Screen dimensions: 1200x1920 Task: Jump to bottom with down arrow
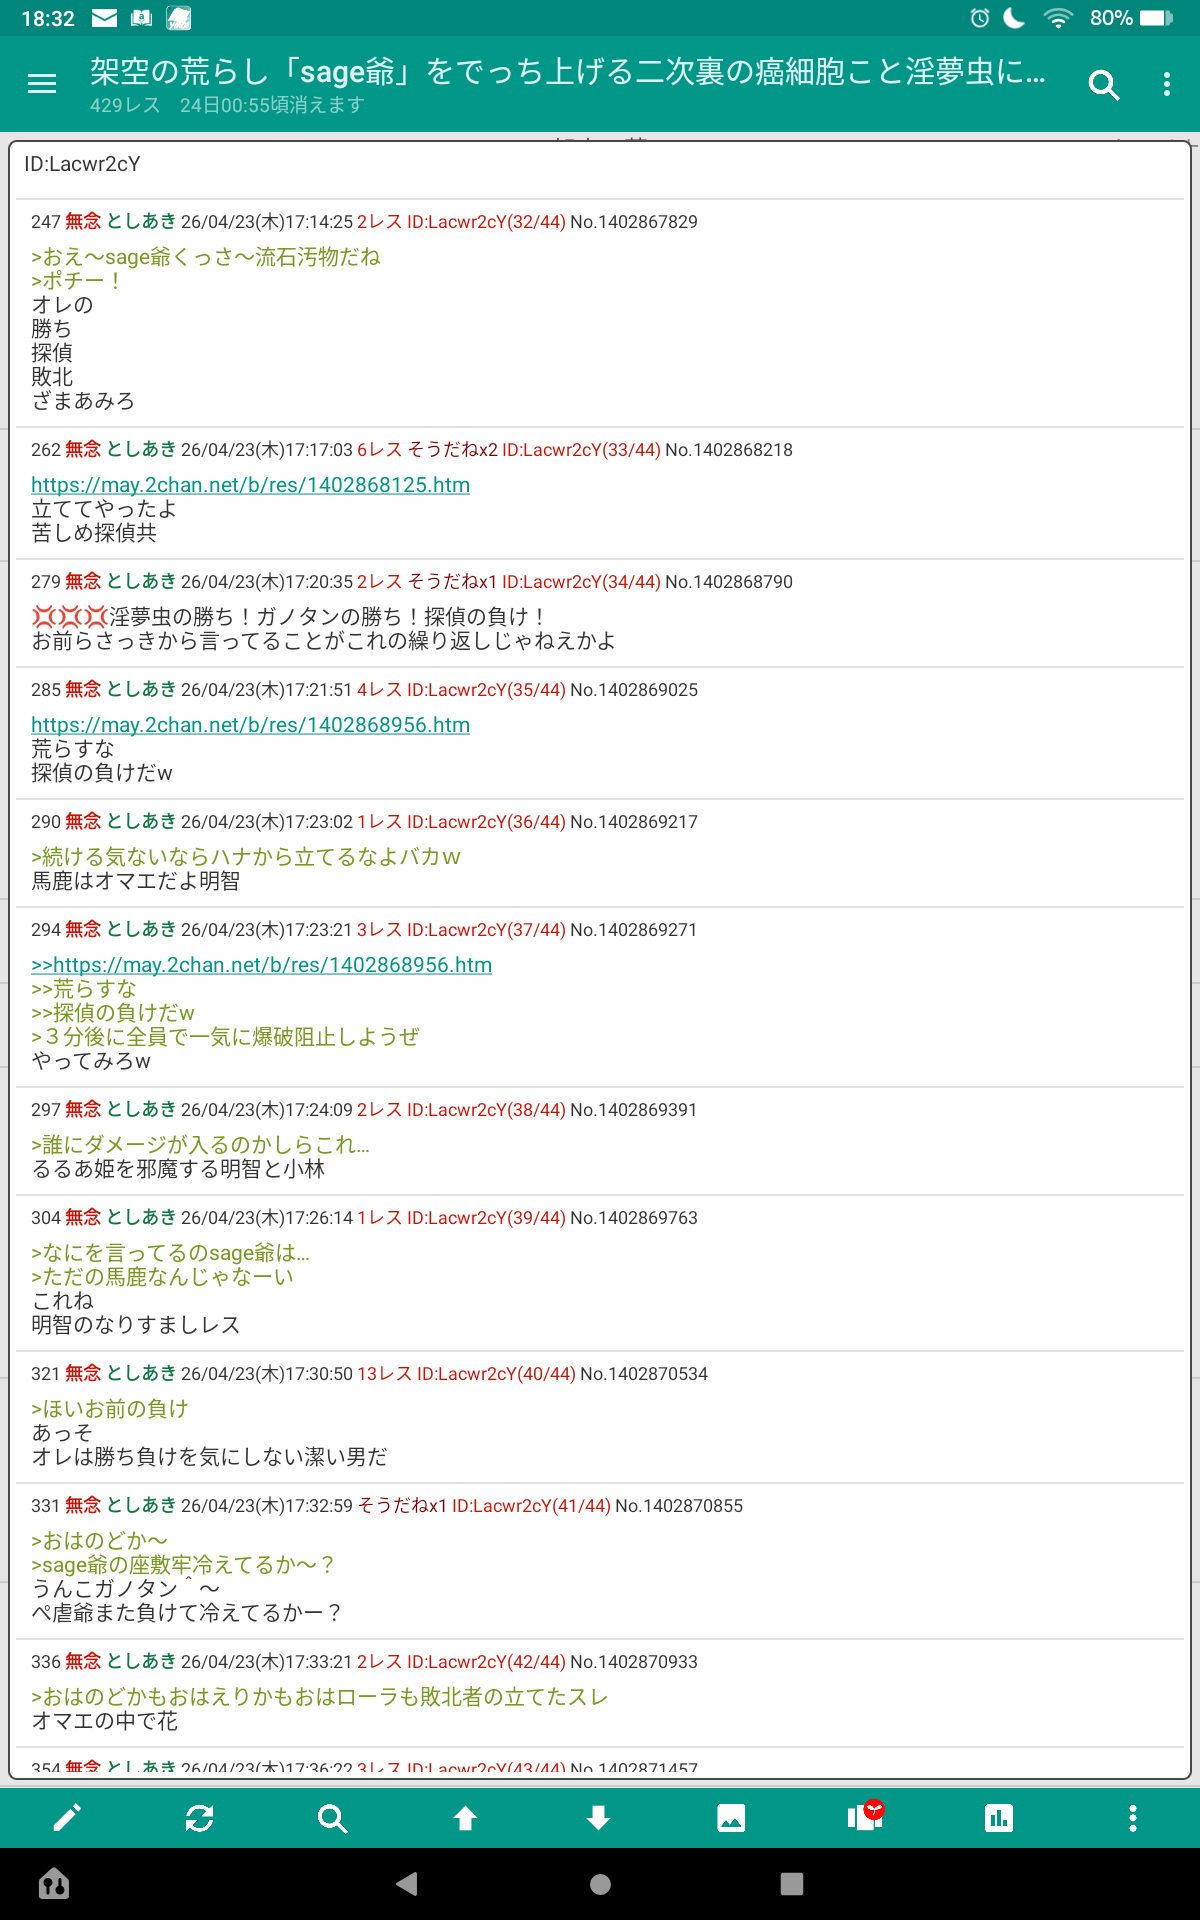[x=598, y=1818]
